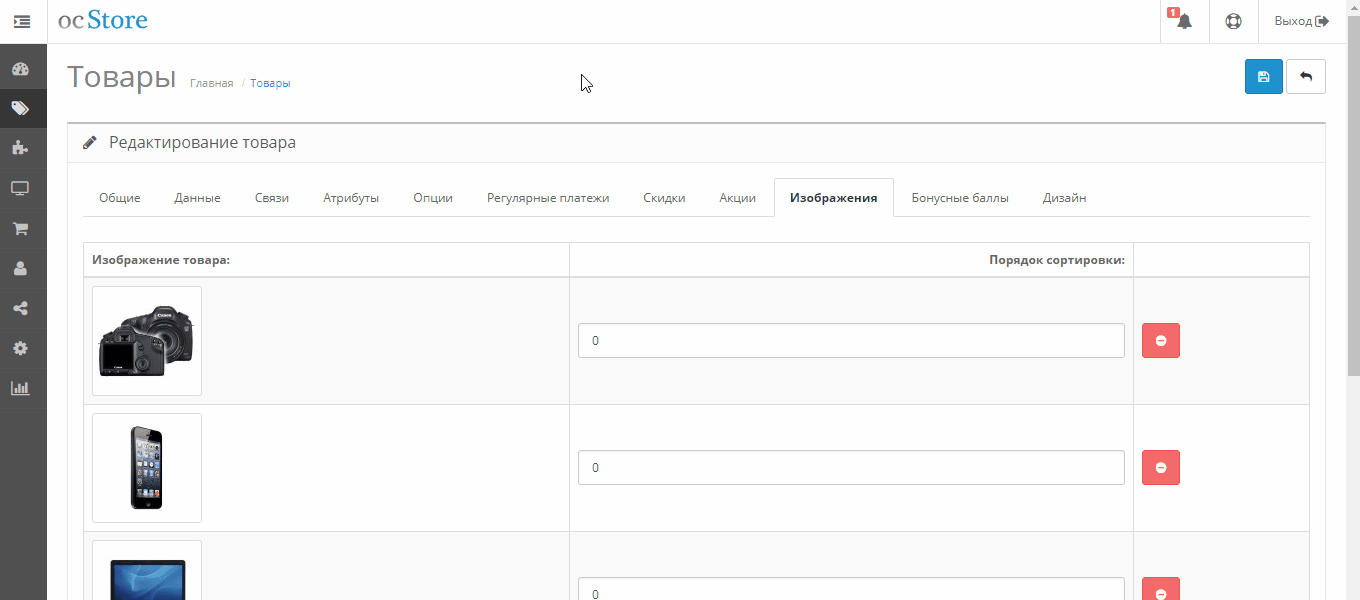Open the settings gear icon in sidebar

pos(21,349)
